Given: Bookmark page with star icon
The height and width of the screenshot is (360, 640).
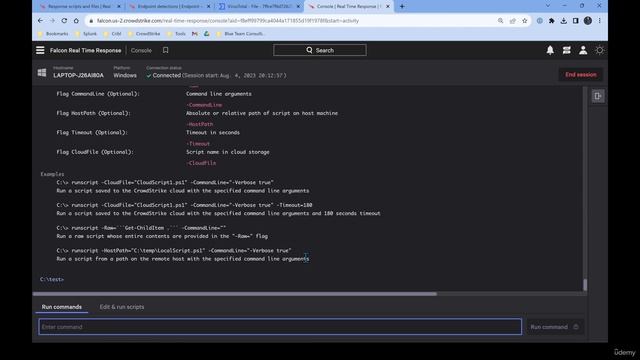Looking at the screenshot, I should coord(524,20).
